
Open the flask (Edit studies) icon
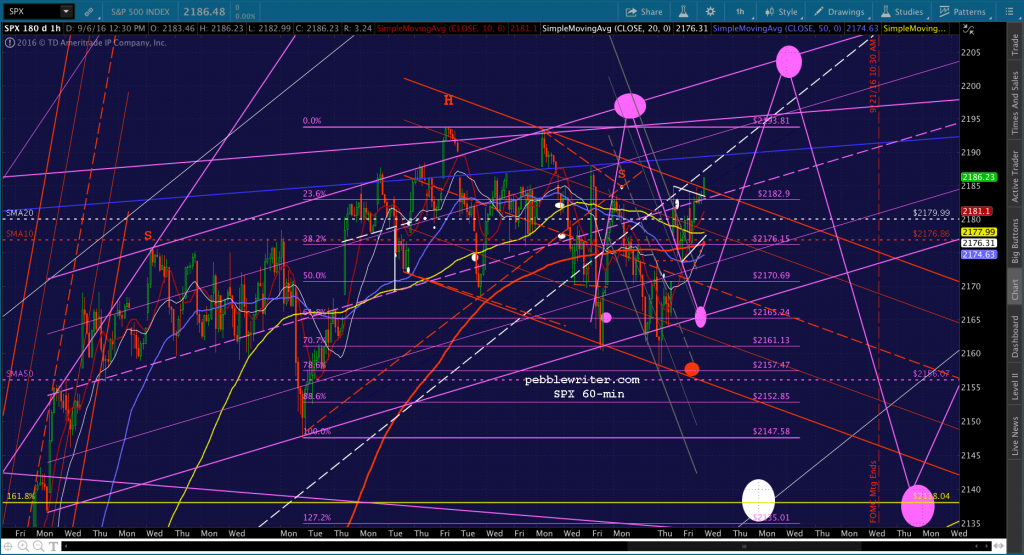[x=683, y=12]
